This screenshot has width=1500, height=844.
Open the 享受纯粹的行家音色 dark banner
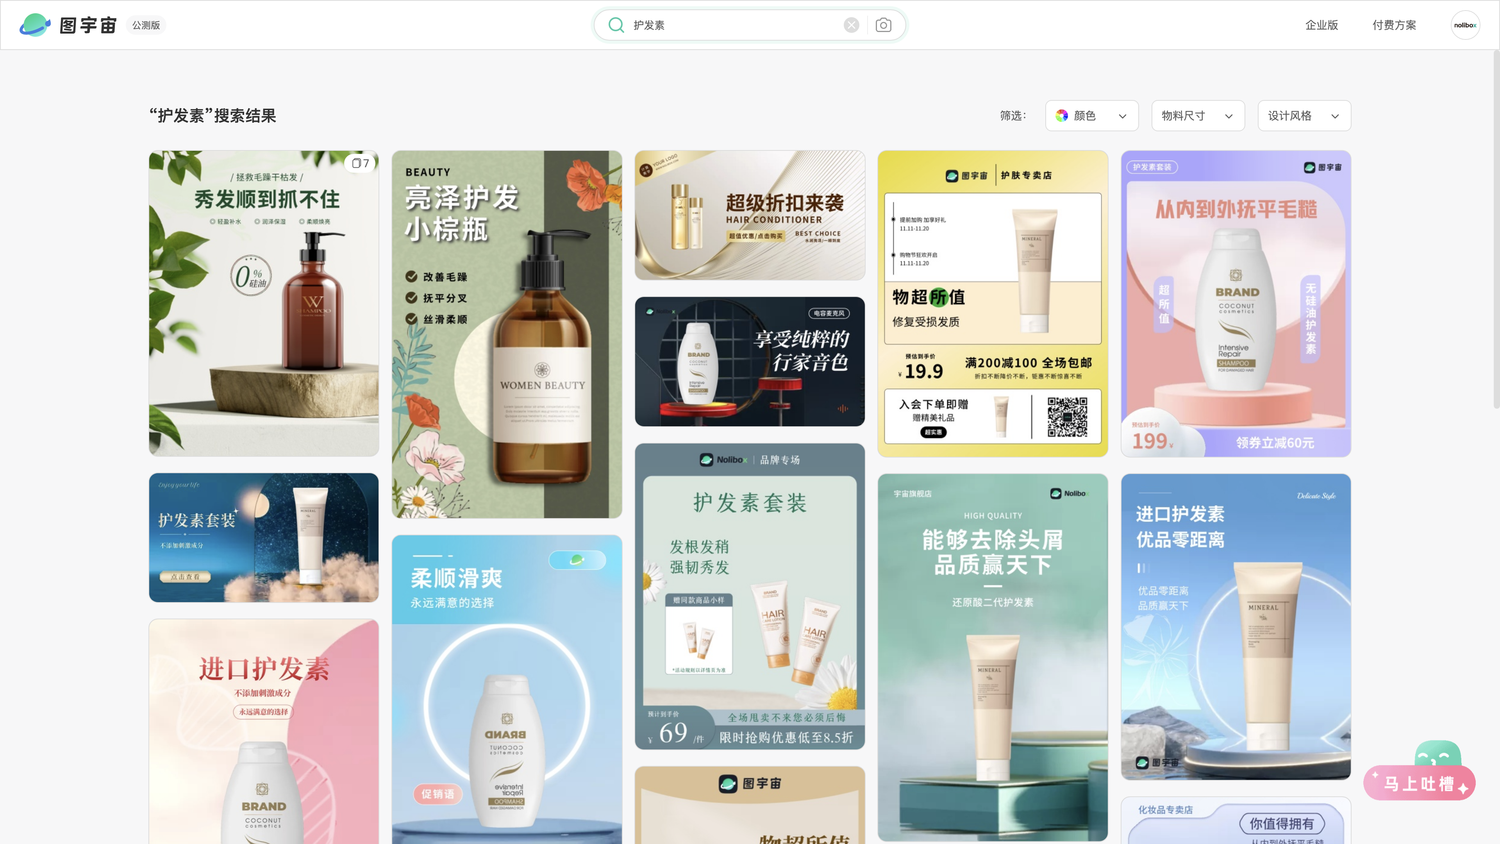pos(750,361)
